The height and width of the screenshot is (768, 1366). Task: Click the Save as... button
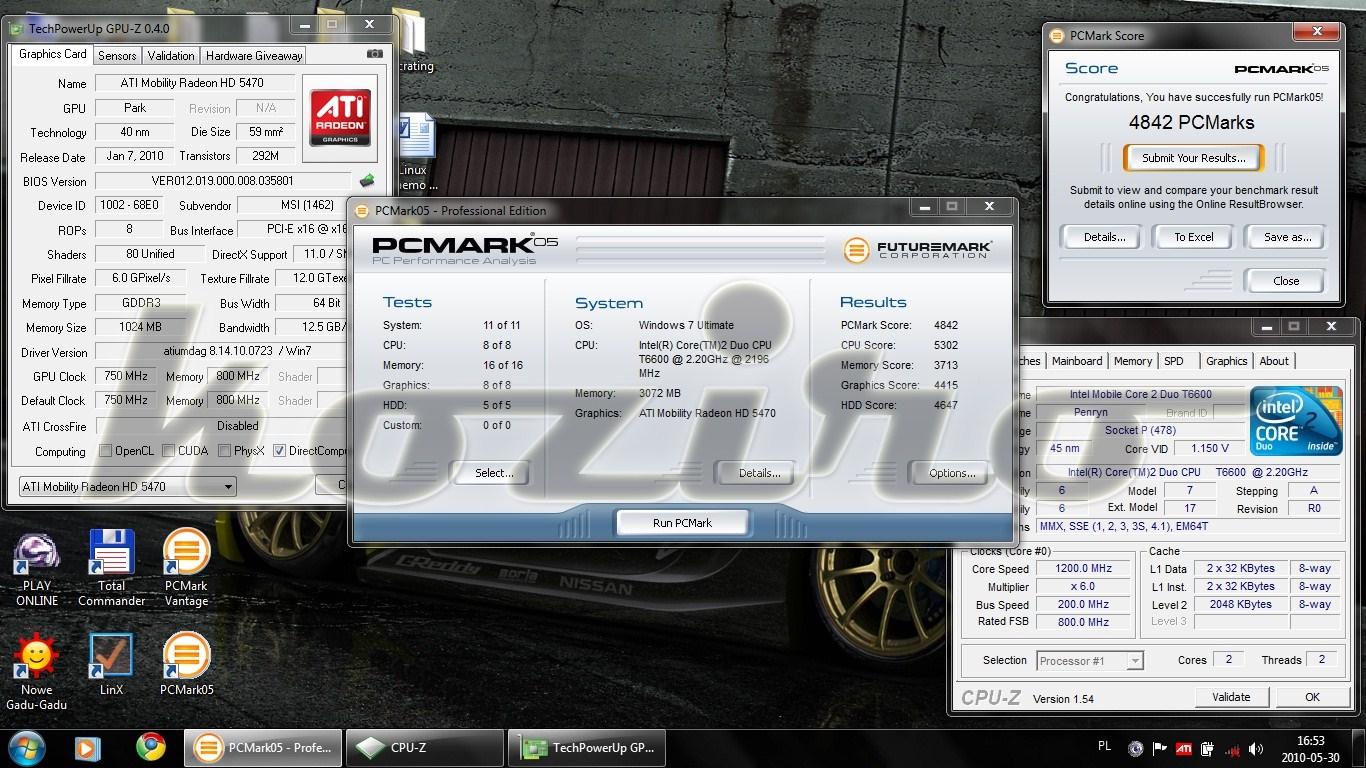point(1288,237)
